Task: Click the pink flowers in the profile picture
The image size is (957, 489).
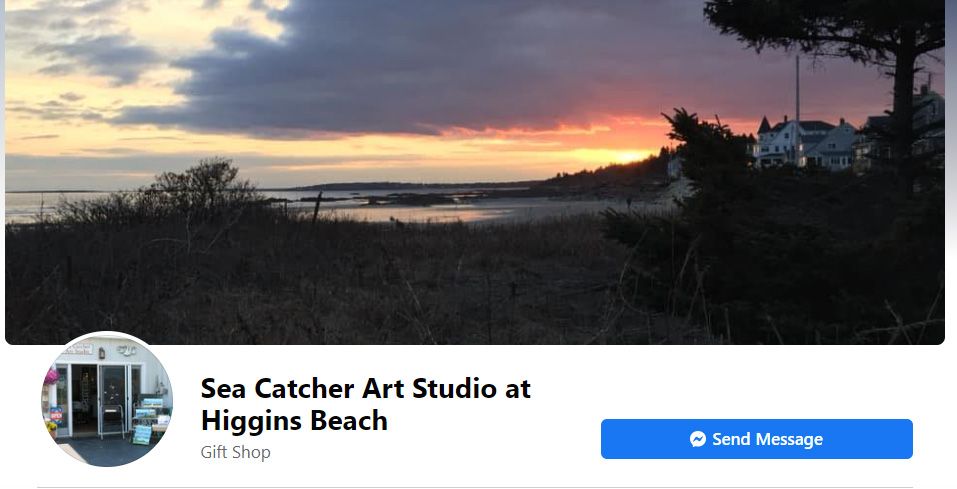Action: 51,377
